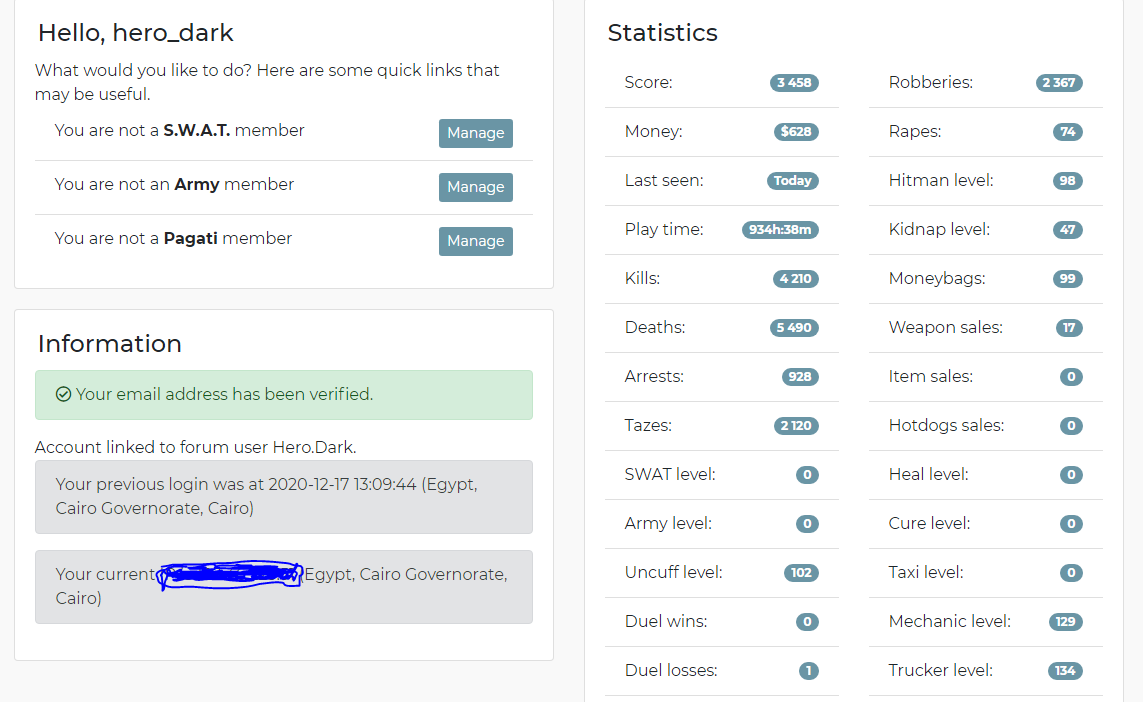Click the Last seen 'Today' badge

[793, 181]
